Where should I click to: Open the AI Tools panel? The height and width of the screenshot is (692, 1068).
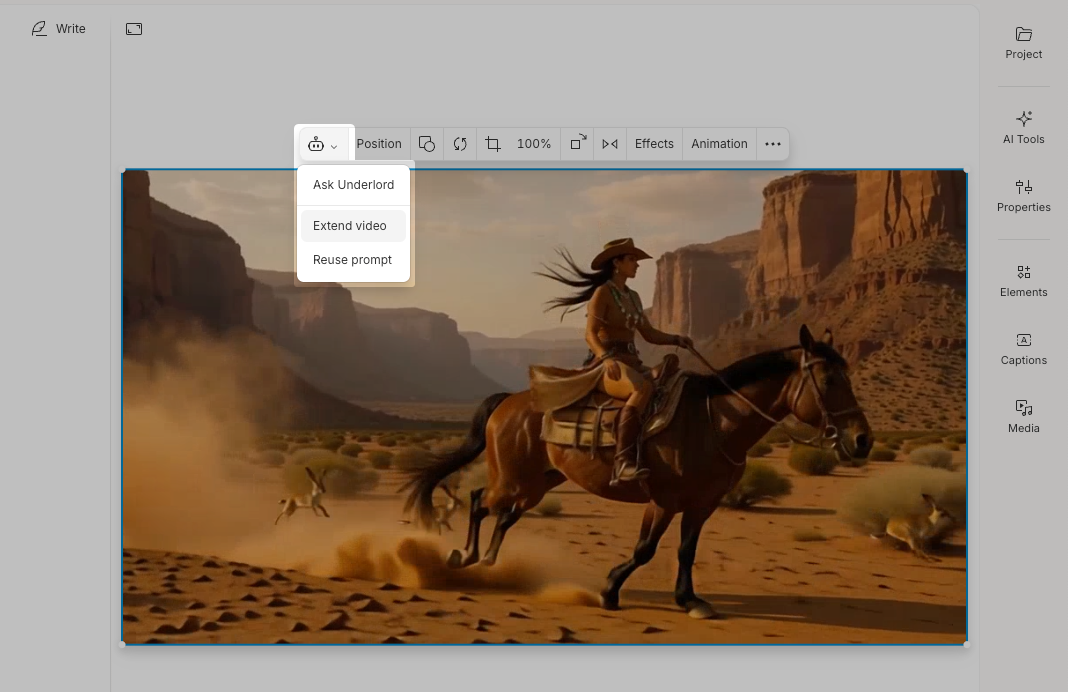1023,126
